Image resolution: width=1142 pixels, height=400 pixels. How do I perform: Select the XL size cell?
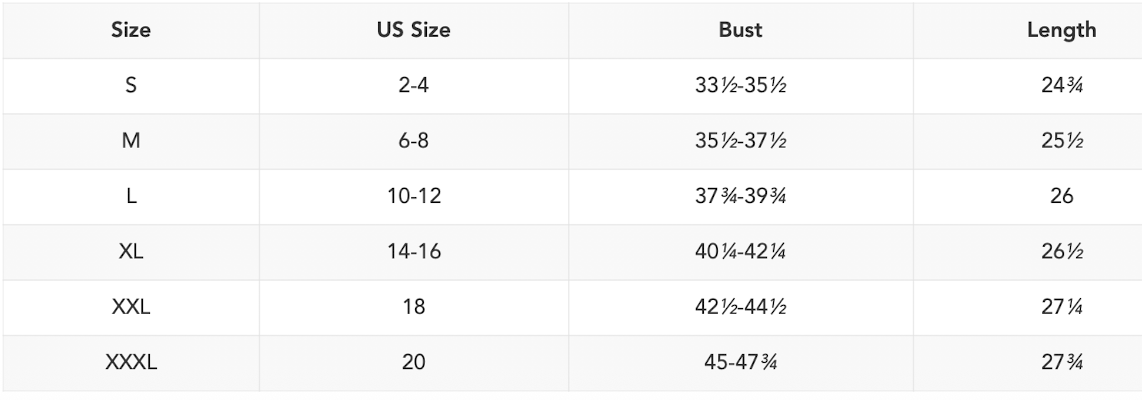(131, 252)
